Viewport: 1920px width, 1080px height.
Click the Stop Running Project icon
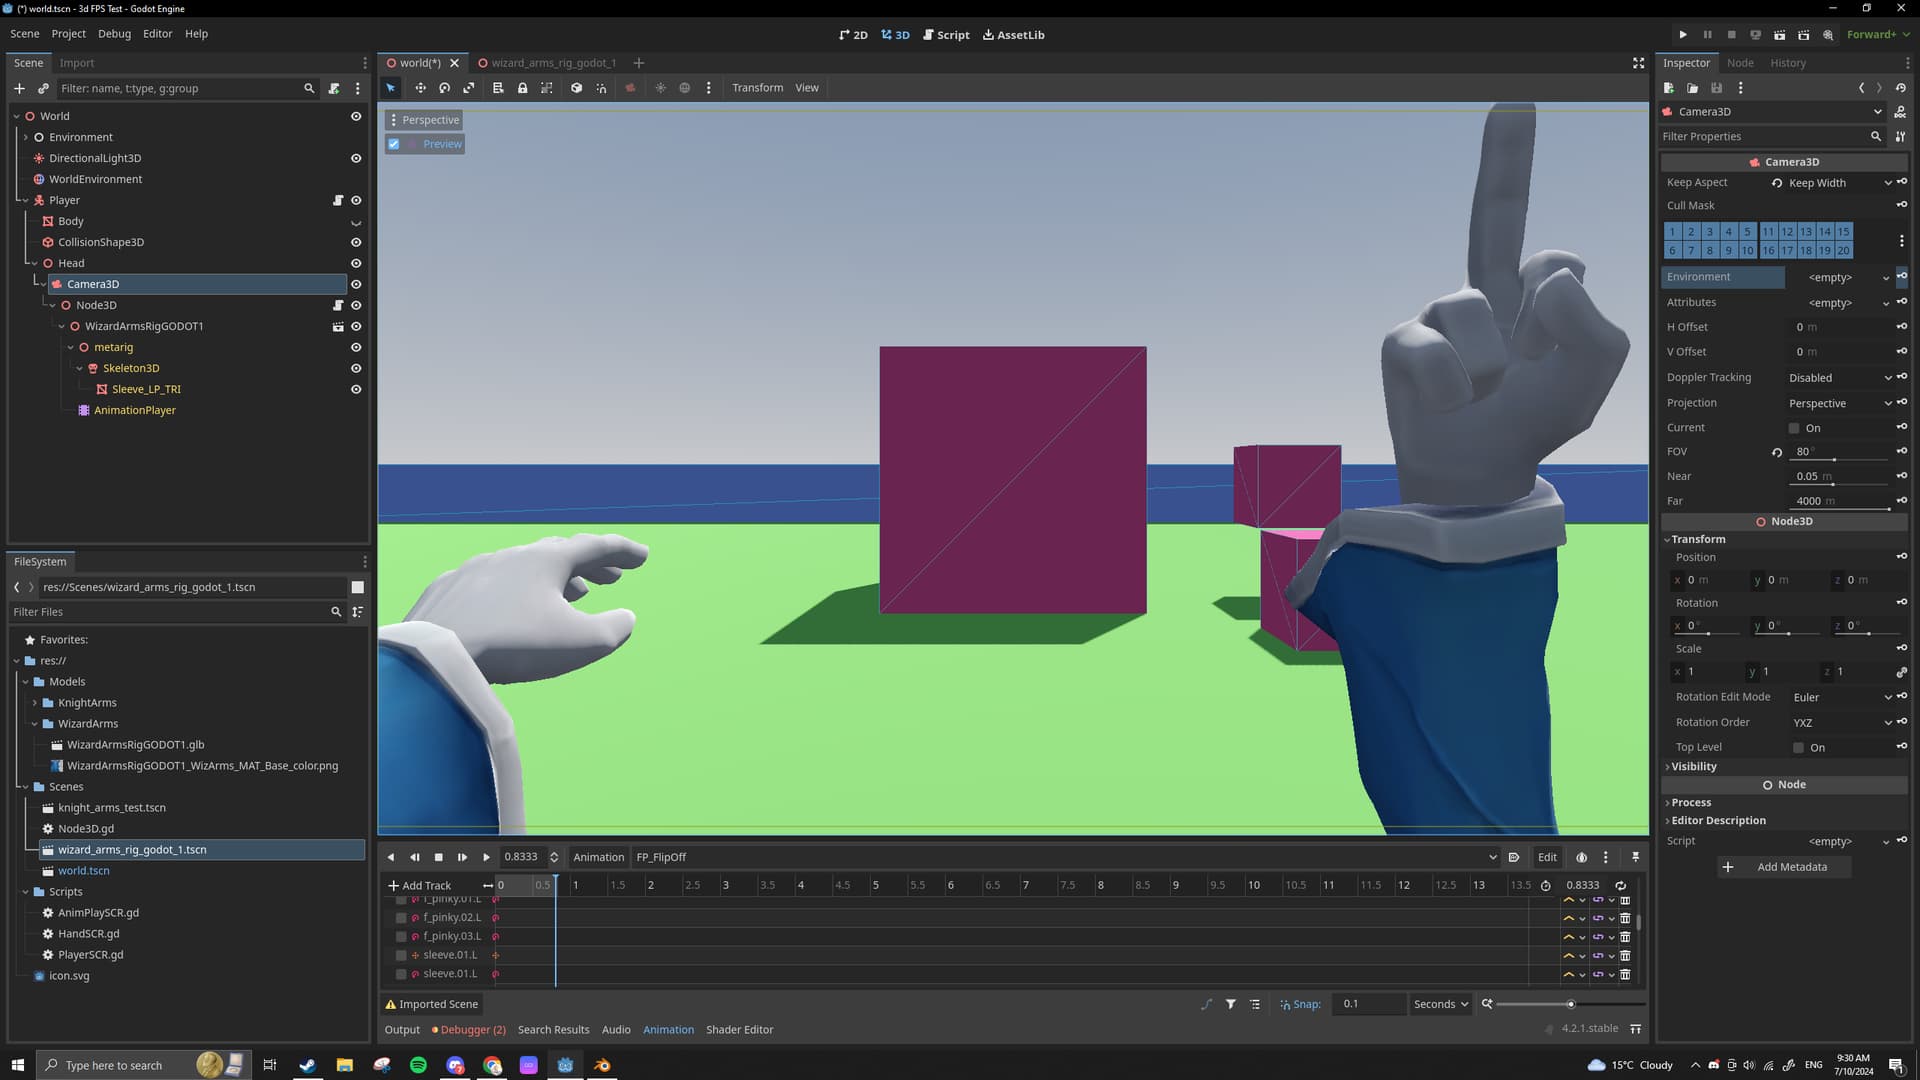point(1731,34)
